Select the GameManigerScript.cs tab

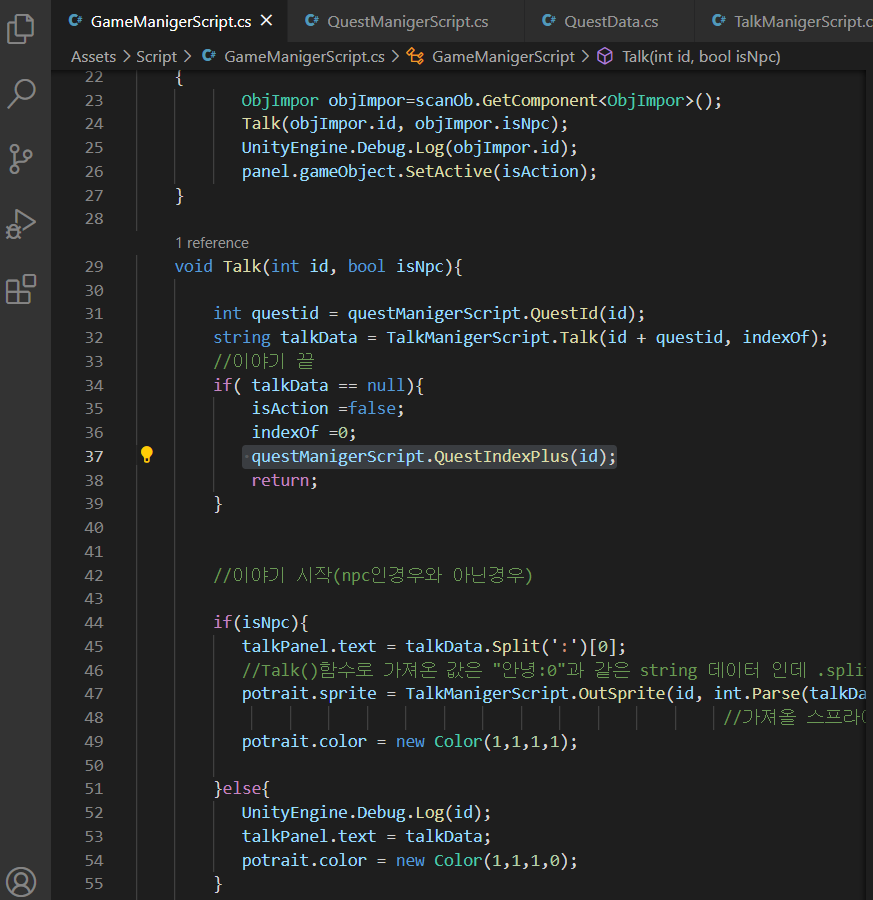point(170,21)
